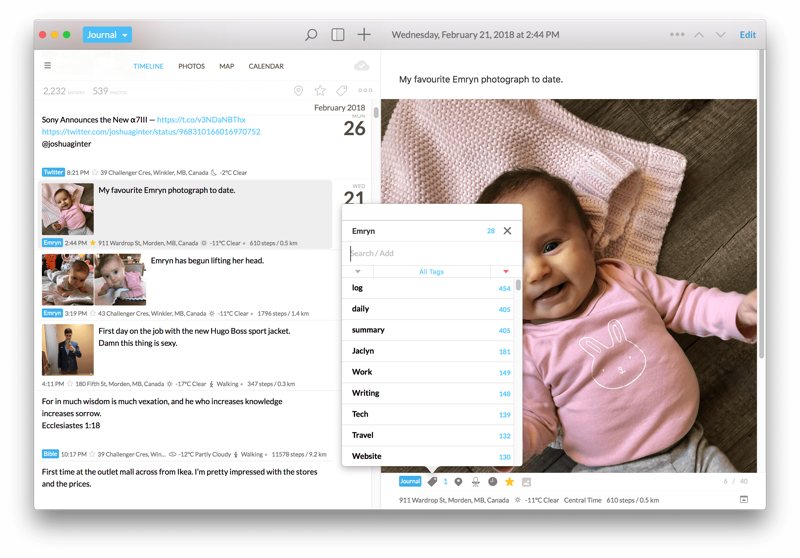
Task: Click the activity chair icon in entry footer
Action: (x=476, y=481)
